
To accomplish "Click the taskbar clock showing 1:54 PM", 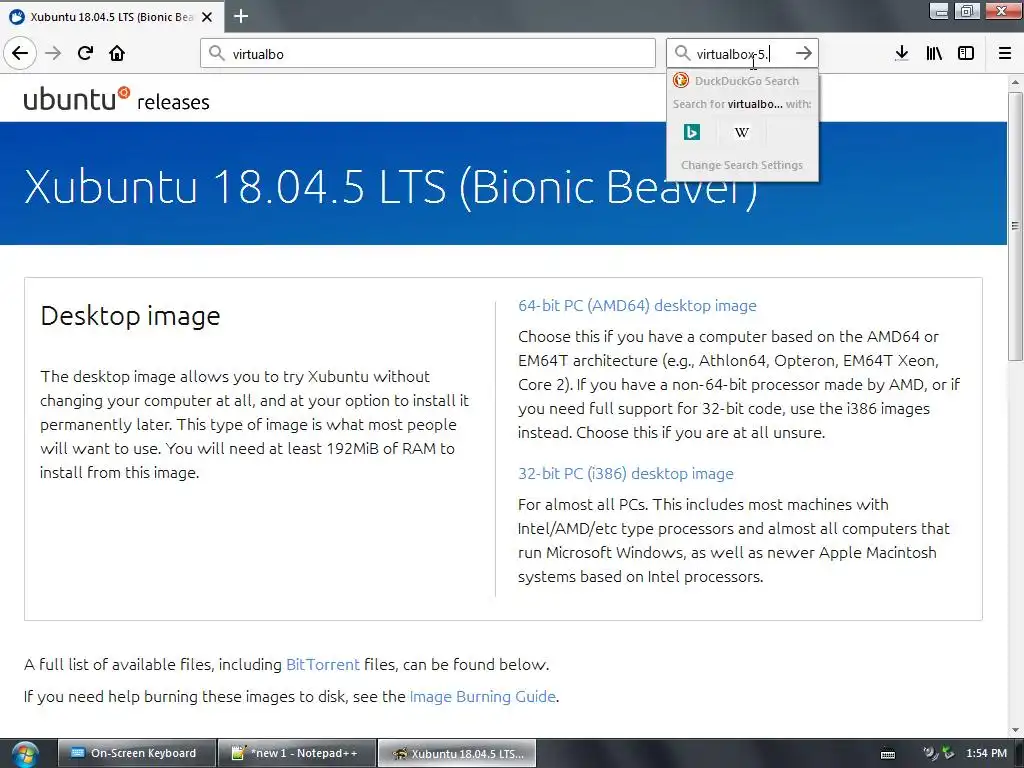I will click(x=986, y=754).
